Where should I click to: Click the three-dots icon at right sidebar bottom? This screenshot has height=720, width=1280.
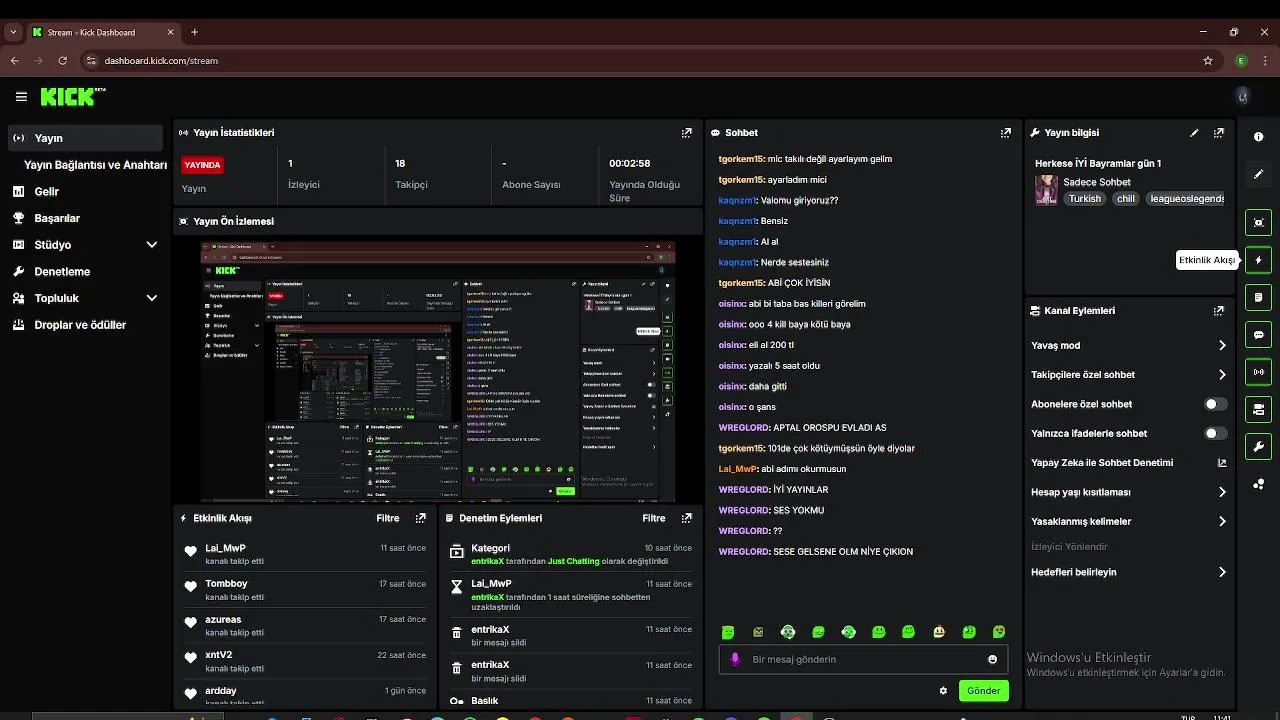tap(1258, 484)
